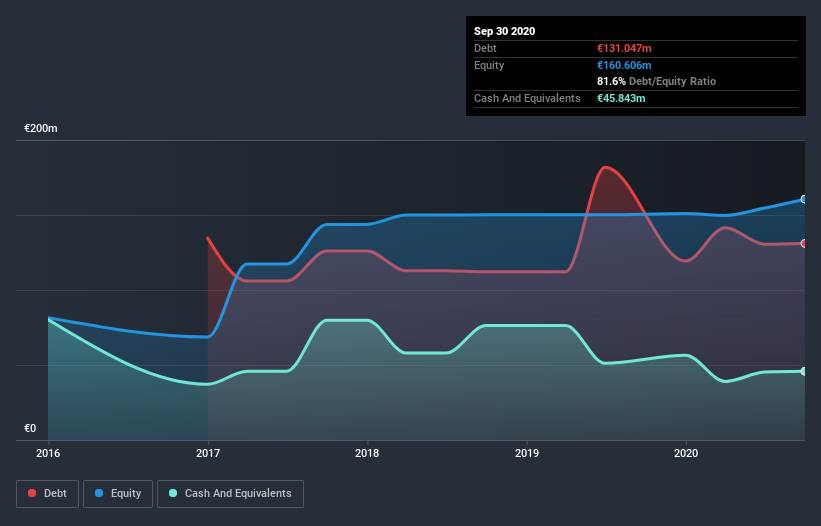Viewport: 821px width, 526px height.
Task: Toggle the Equity legend button
Action: click(x=118, y=494)
